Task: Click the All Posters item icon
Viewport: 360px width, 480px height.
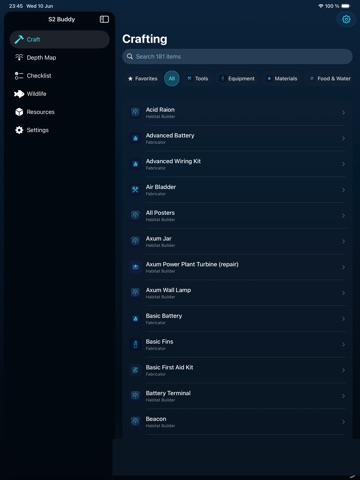Action: tap(135, 215)
